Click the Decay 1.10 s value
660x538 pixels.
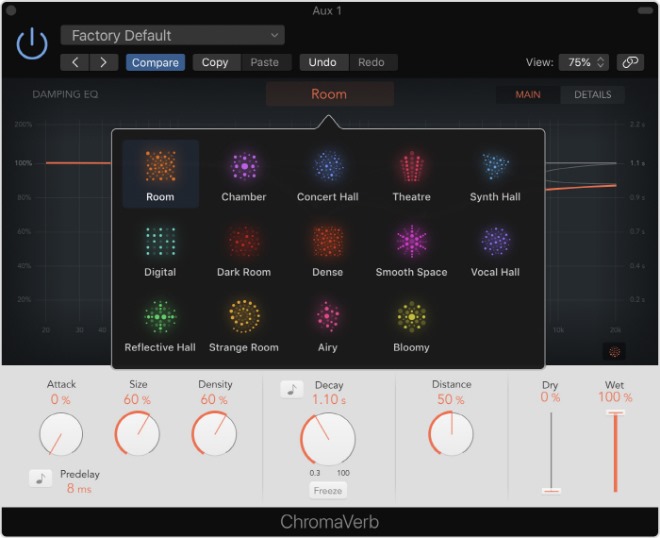click(x=329, y=399)
